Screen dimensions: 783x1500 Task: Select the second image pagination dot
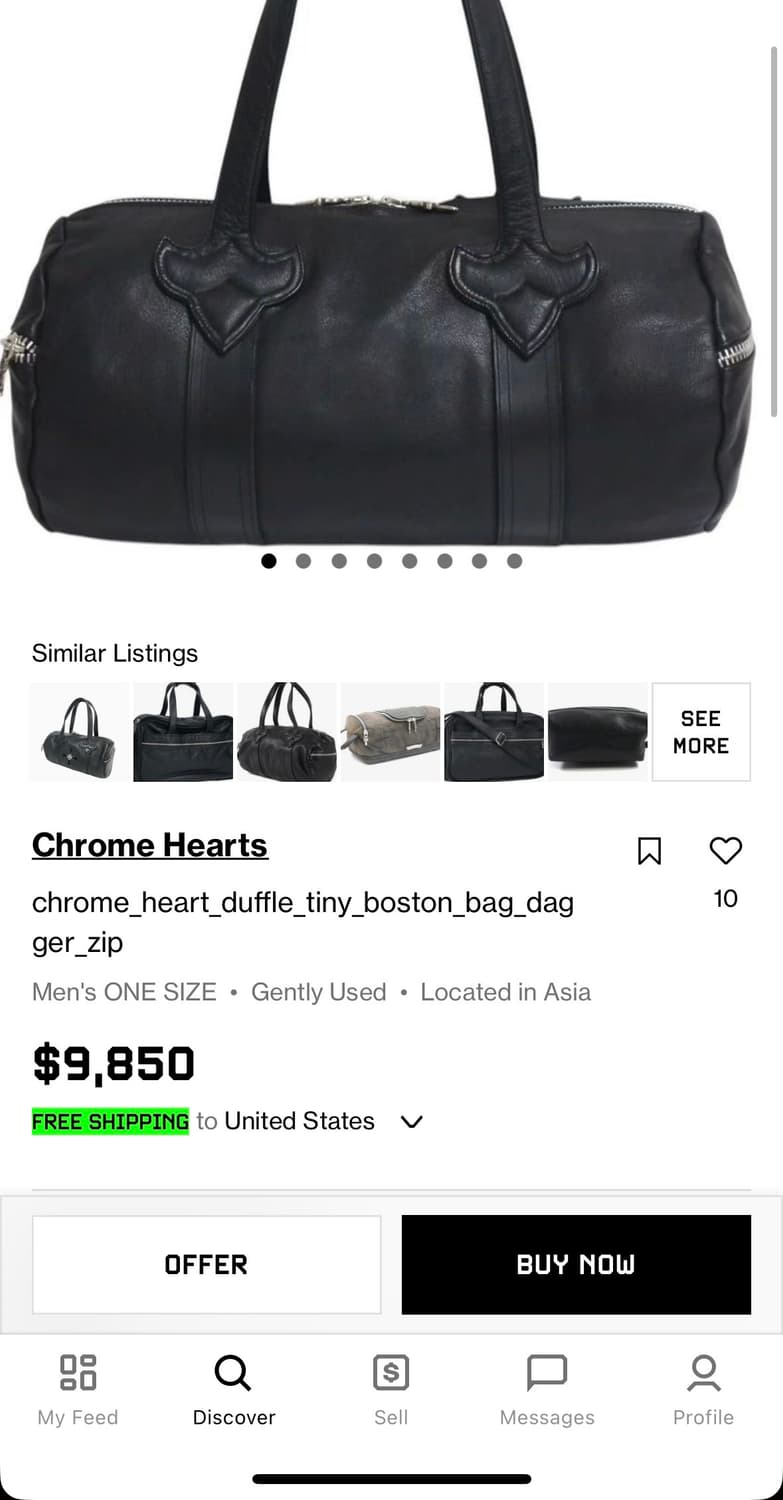[x=304, y=561]
